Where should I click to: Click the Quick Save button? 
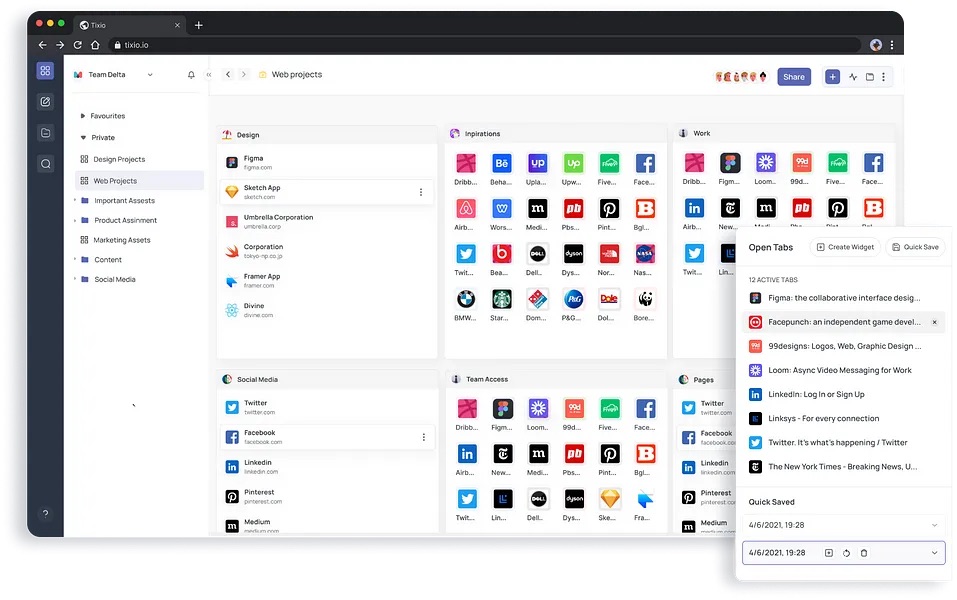[x=915, y=247]
